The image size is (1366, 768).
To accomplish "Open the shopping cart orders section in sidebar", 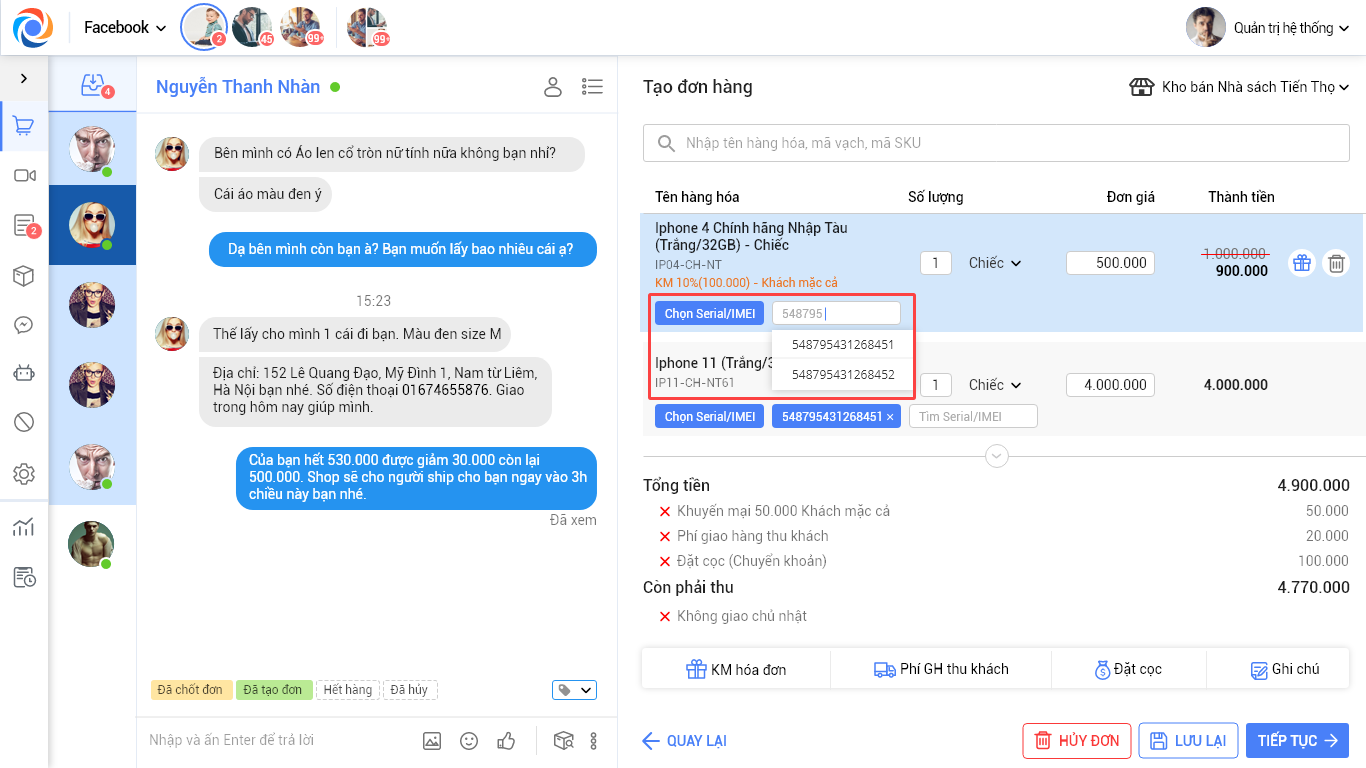I will (x=24, y=126).
